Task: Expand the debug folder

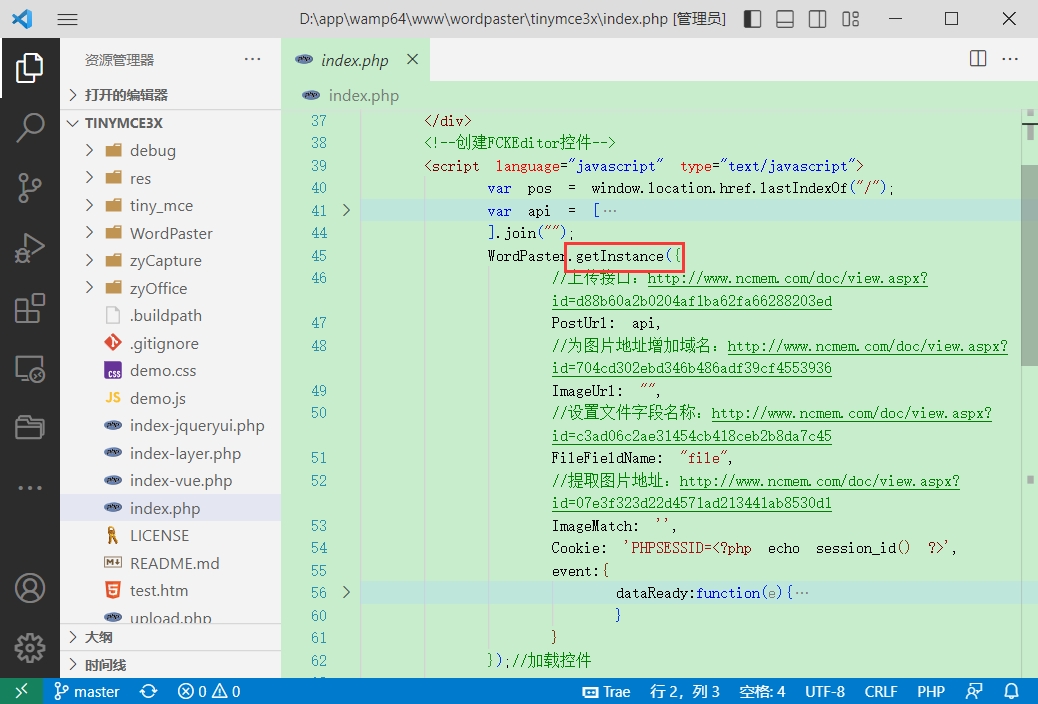Action: point(152,150)
